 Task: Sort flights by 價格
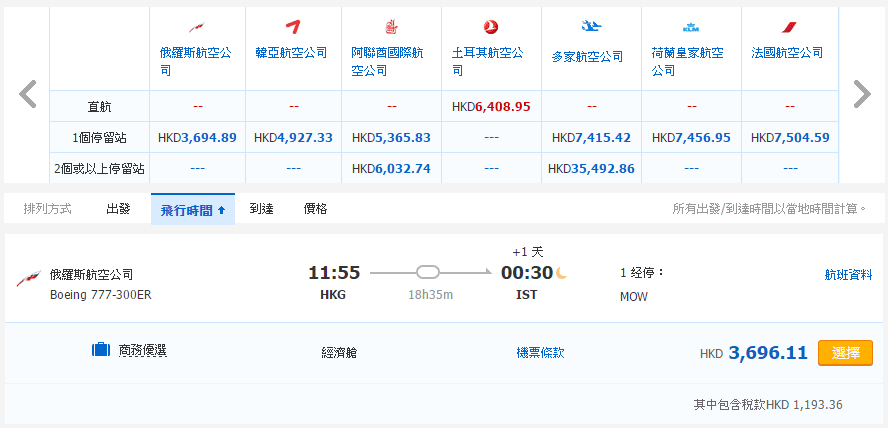[x=315, y=209]
